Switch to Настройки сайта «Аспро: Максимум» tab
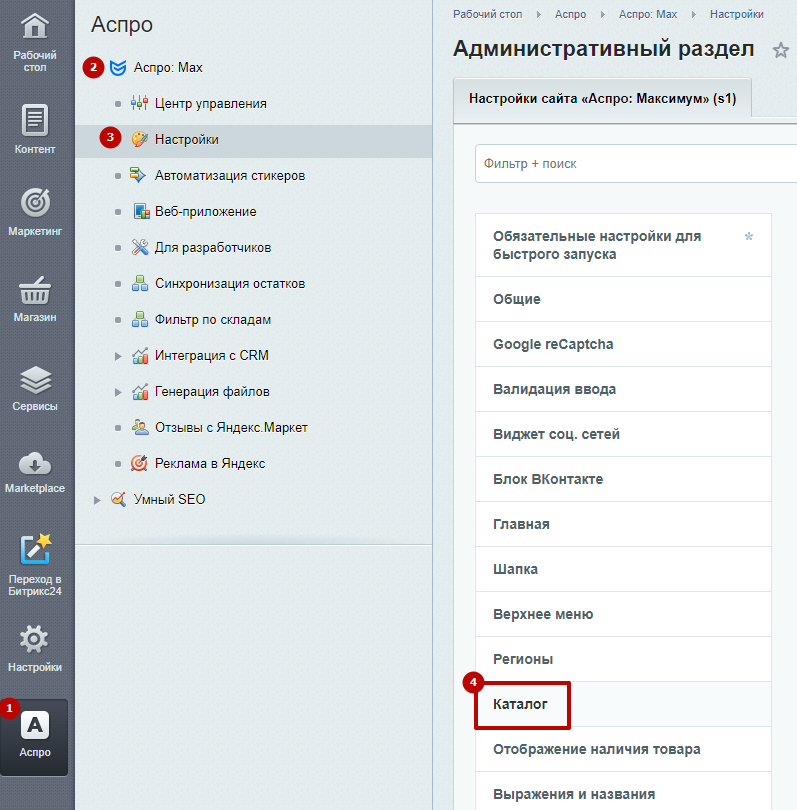 click(x=602, y=98)
